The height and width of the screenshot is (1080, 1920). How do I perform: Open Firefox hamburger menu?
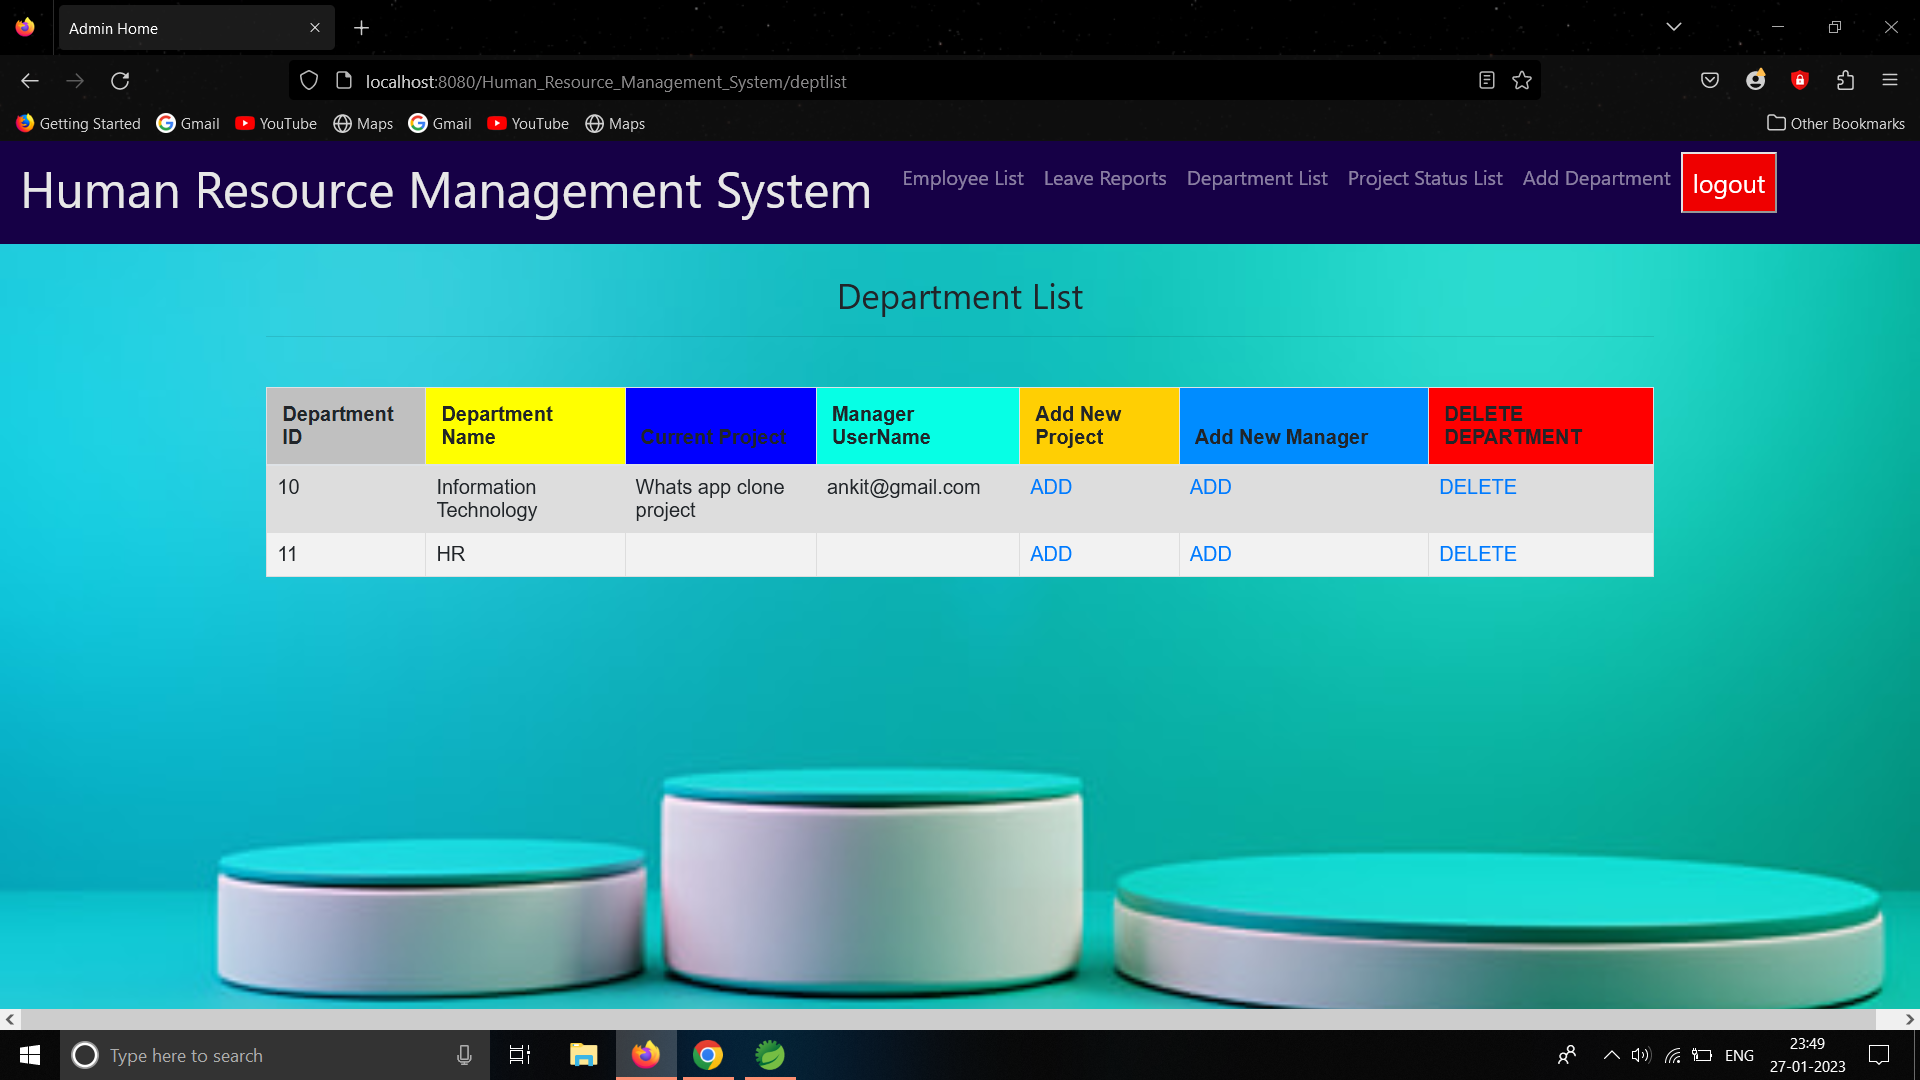(x=1890, y=81)
